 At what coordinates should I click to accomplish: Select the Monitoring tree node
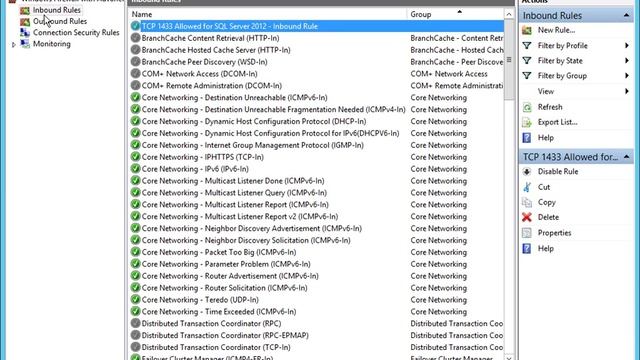click(51, 44)
